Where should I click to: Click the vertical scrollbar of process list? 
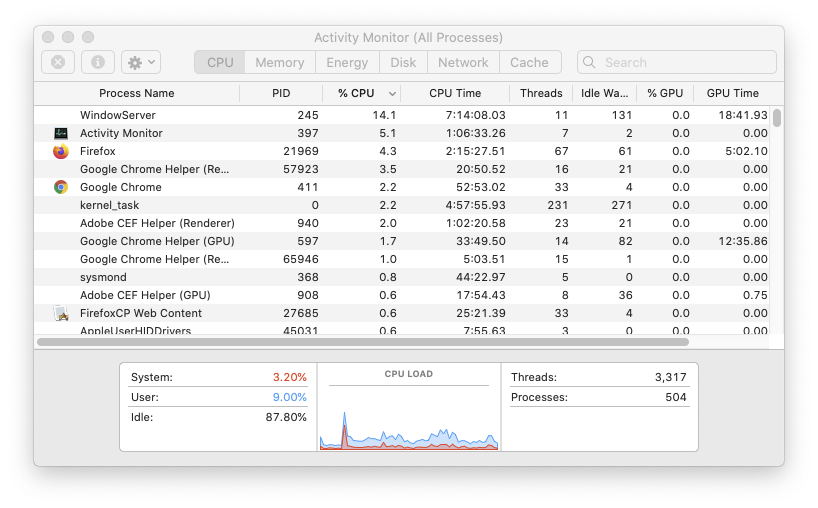point(777,118)
